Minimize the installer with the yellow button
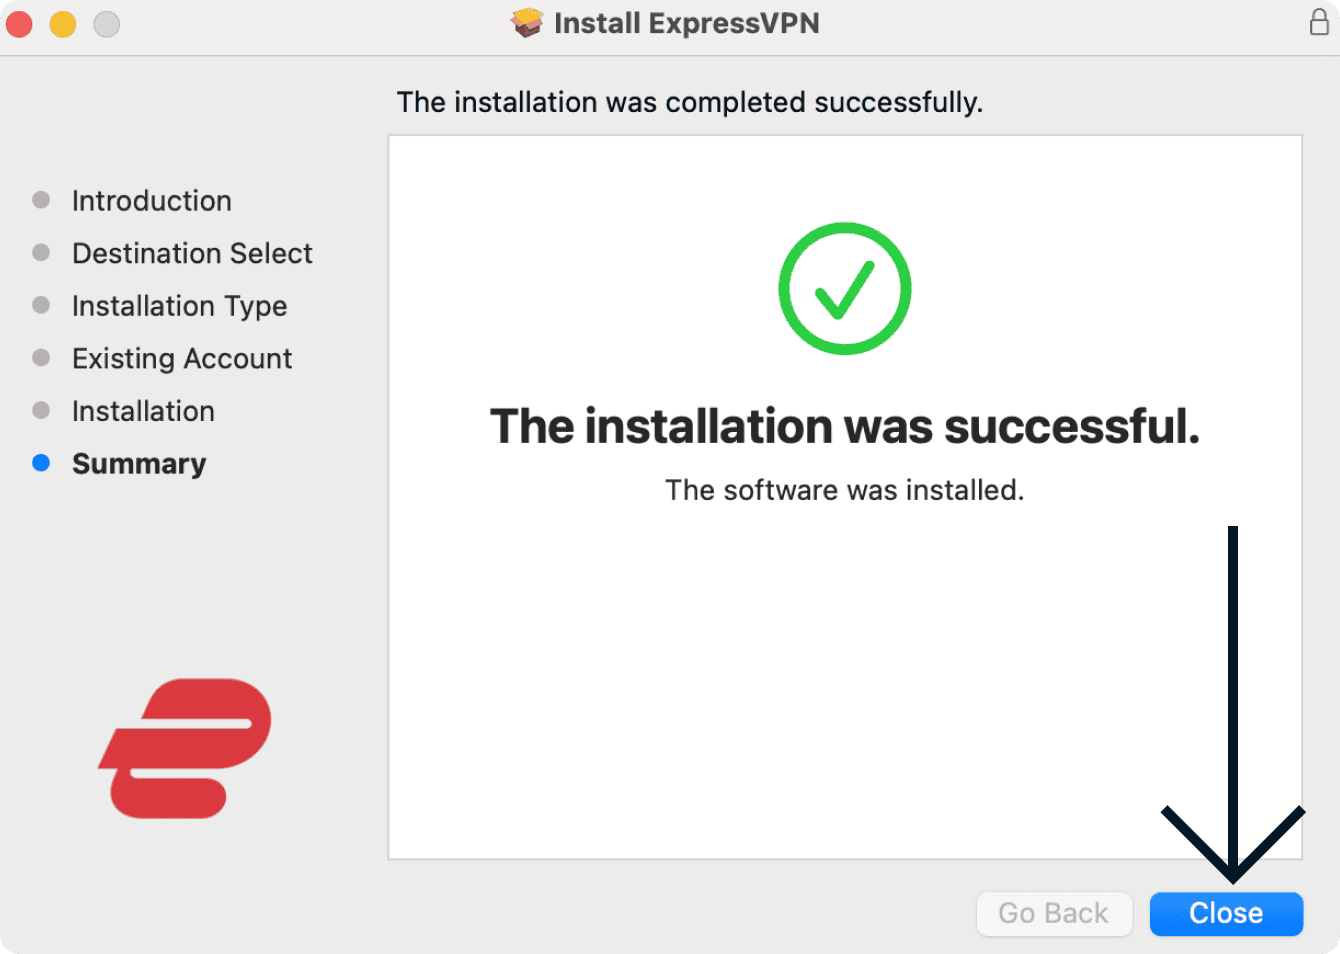The image size is (1340, 954). click(63, 24)
